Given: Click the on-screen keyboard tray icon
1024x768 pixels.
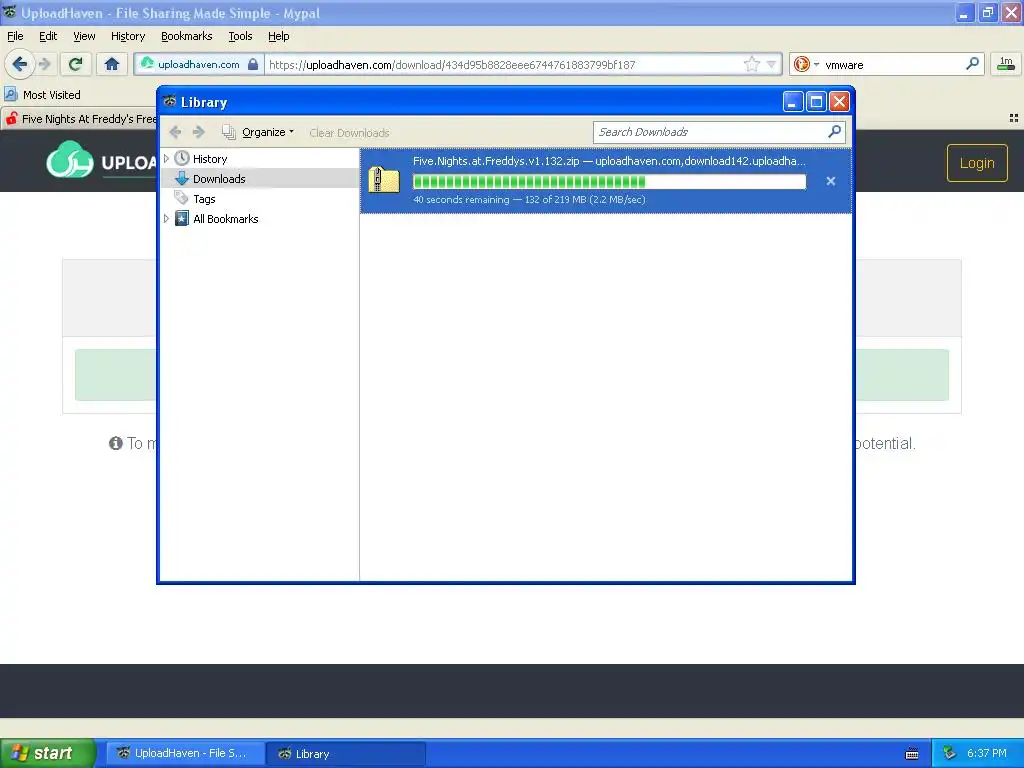Looking at the screenshot, I should point(912,754).
